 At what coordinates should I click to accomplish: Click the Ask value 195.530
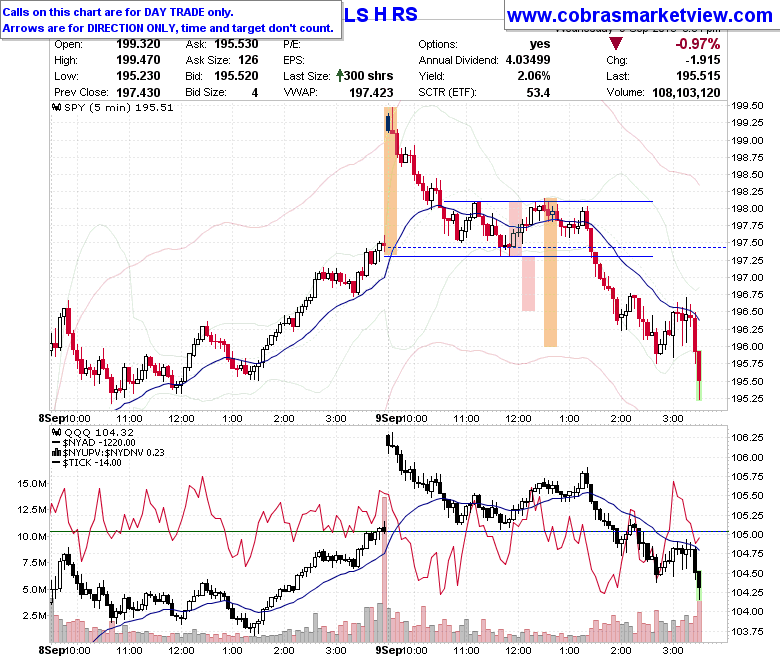(236, 44)
